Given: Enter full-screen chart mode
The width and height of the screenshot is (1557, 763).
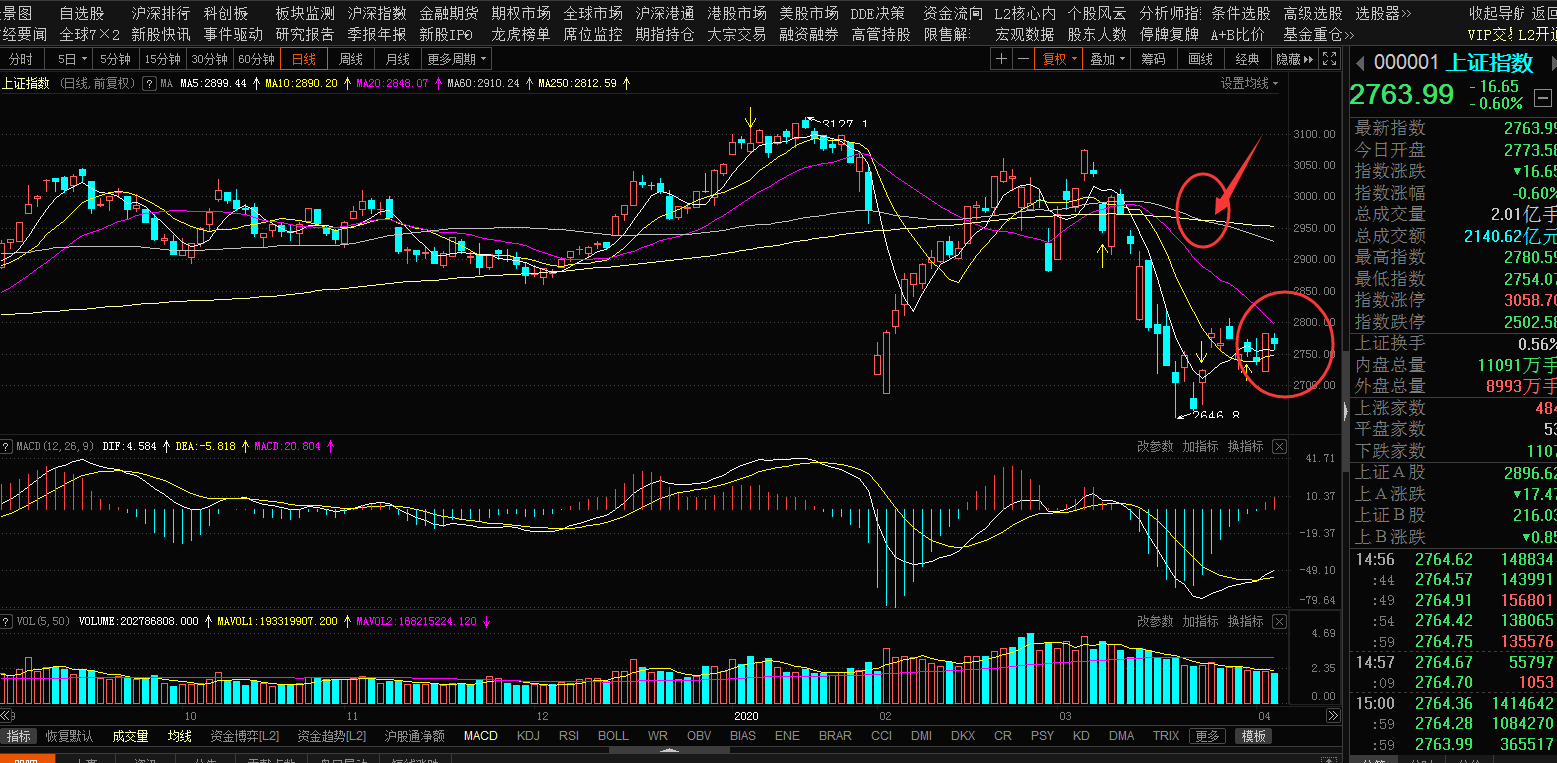Looking at the screenshot, I should 1329,59.
